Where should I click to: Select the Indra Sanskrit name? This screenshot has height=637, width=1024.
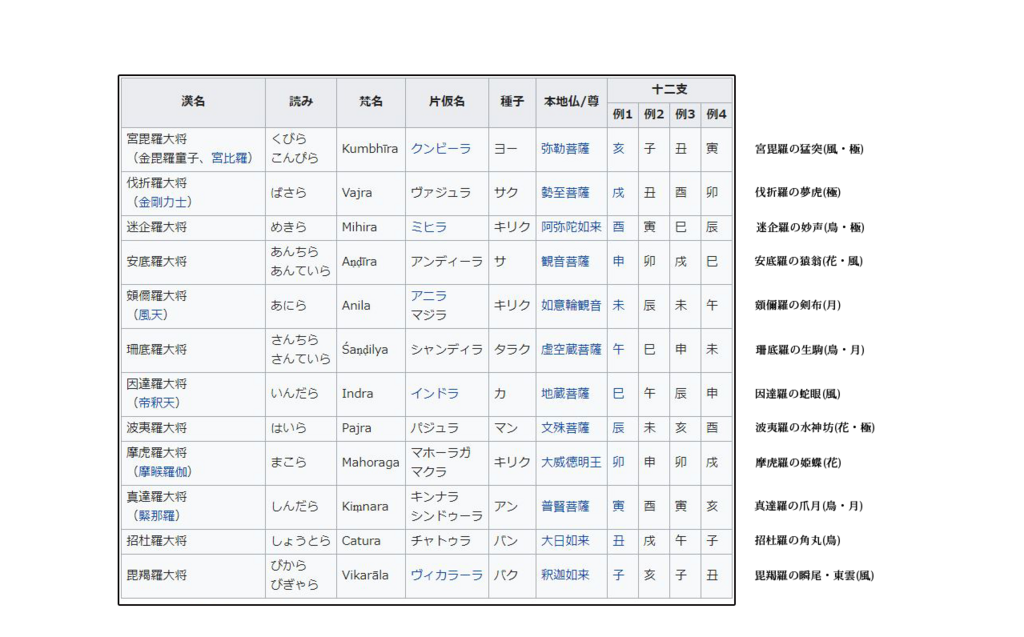click(x=357, y=393)
